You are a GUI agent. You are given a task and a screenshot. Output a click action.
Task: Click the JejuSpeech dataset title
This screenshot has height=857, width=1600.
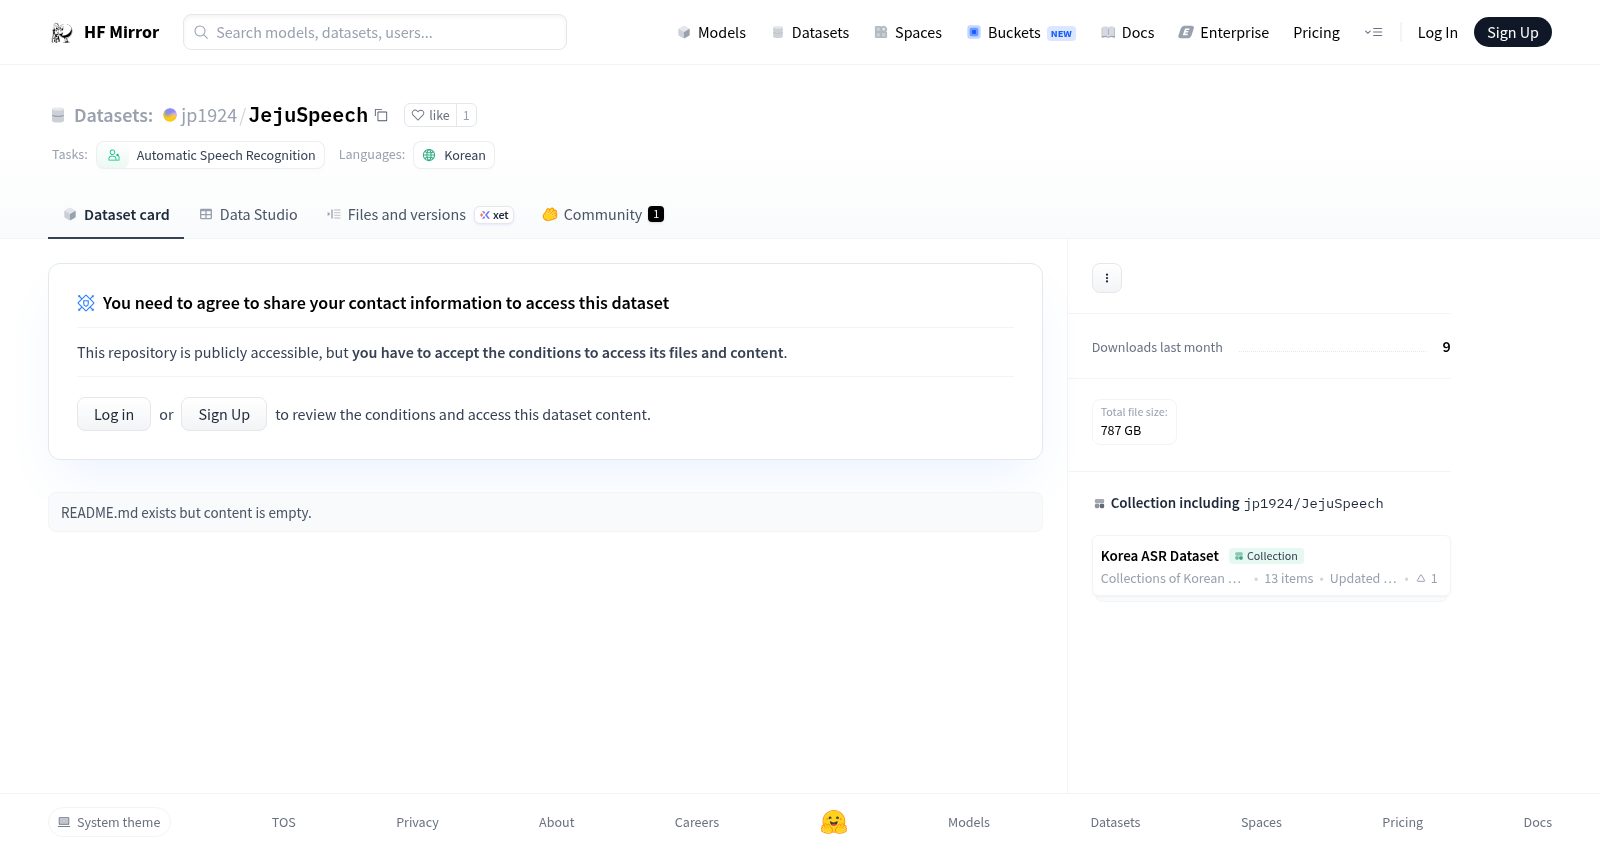point(308,115)
